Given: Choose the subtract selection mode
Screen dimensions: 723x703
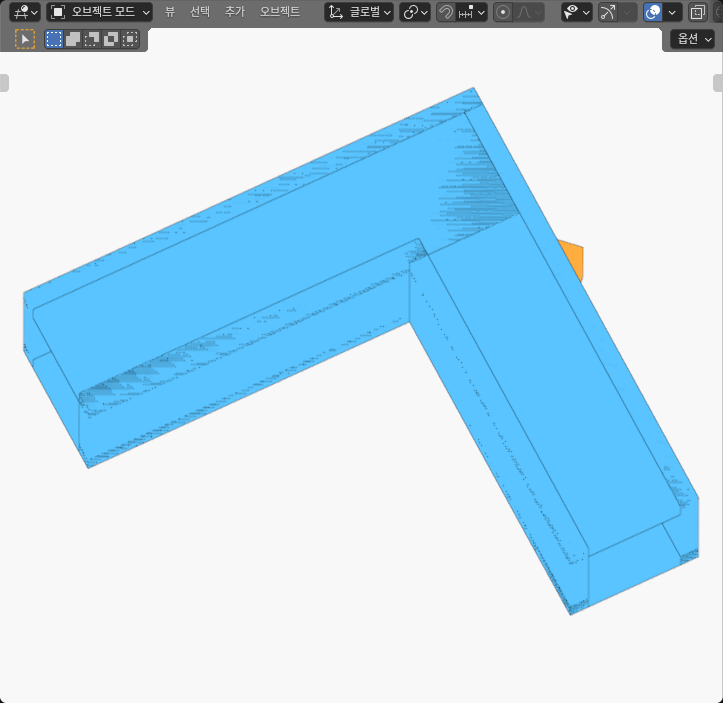Looking at the screenshot, I should [x=92, y=39].
